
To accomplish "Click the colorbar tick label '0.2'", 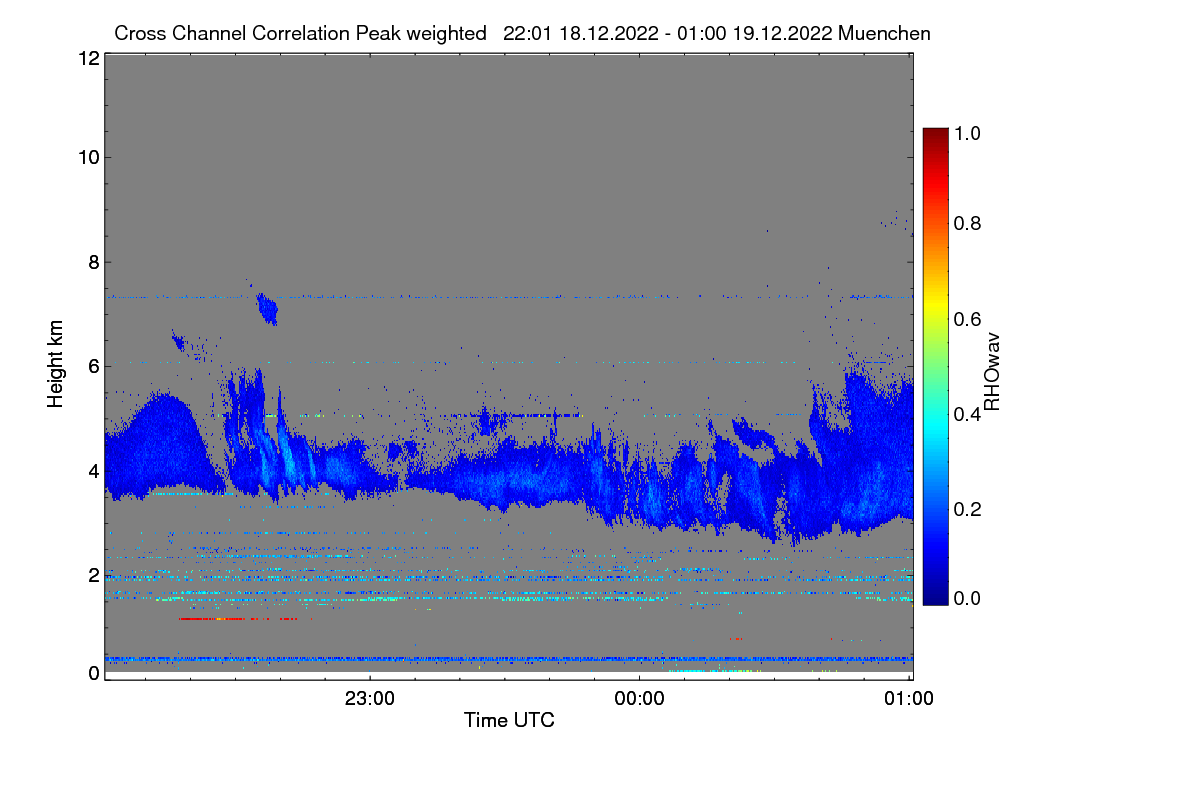I will pos(966,509).
